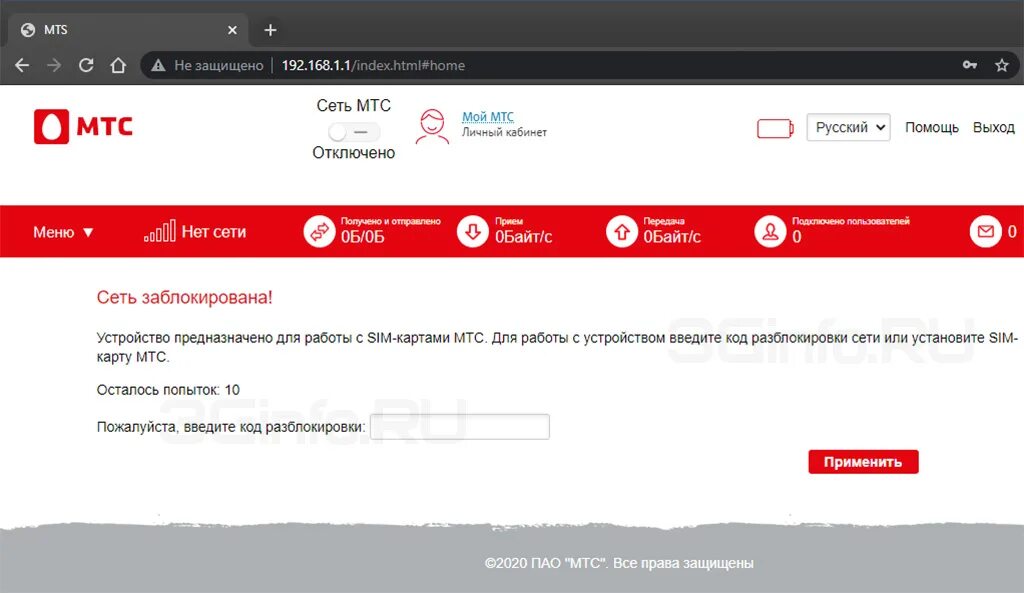Click the Нет сети status text
Image resolution: width=1024 pixels, height=593 pixels.
[214, 232]
